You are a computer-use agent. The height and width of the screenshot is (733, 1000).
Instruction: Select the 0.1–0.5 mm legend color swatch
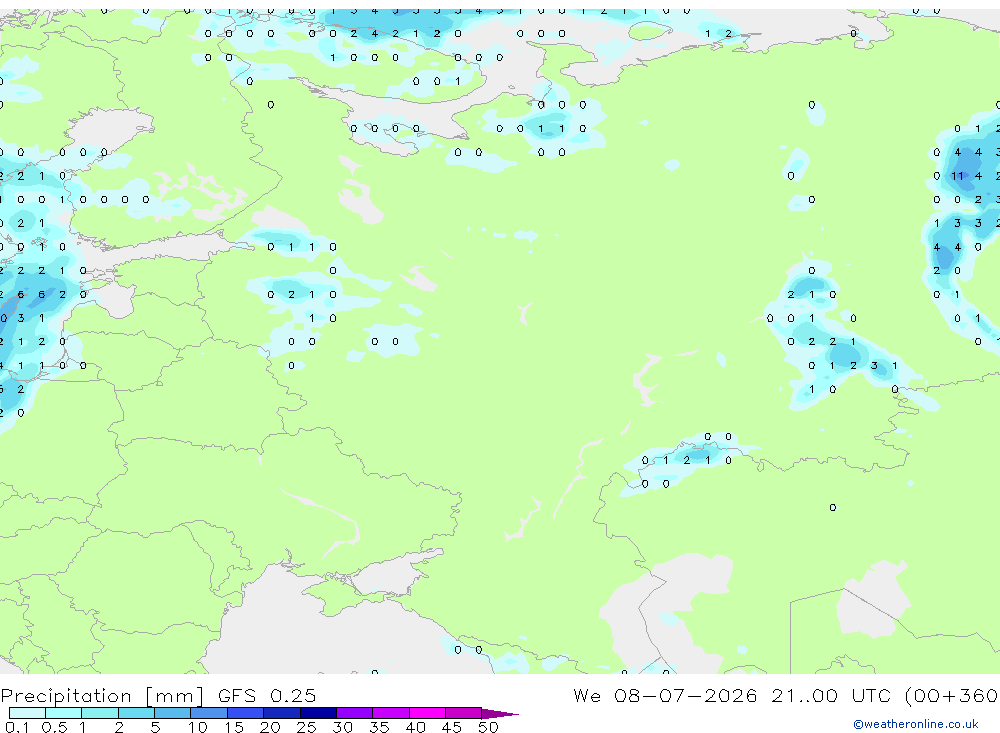click(27, 713)
